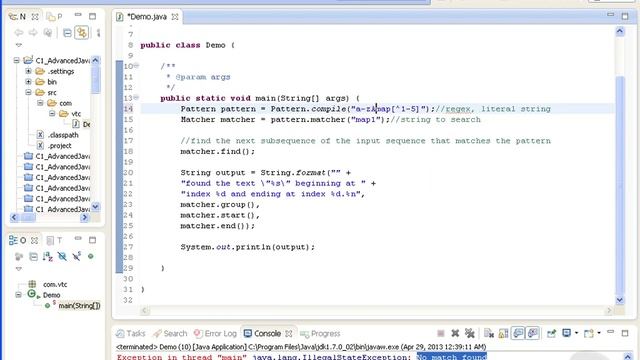Open the Open Console dropdown arrow
The height and width of the screenshot is (360, 640).
click(599, 333)
